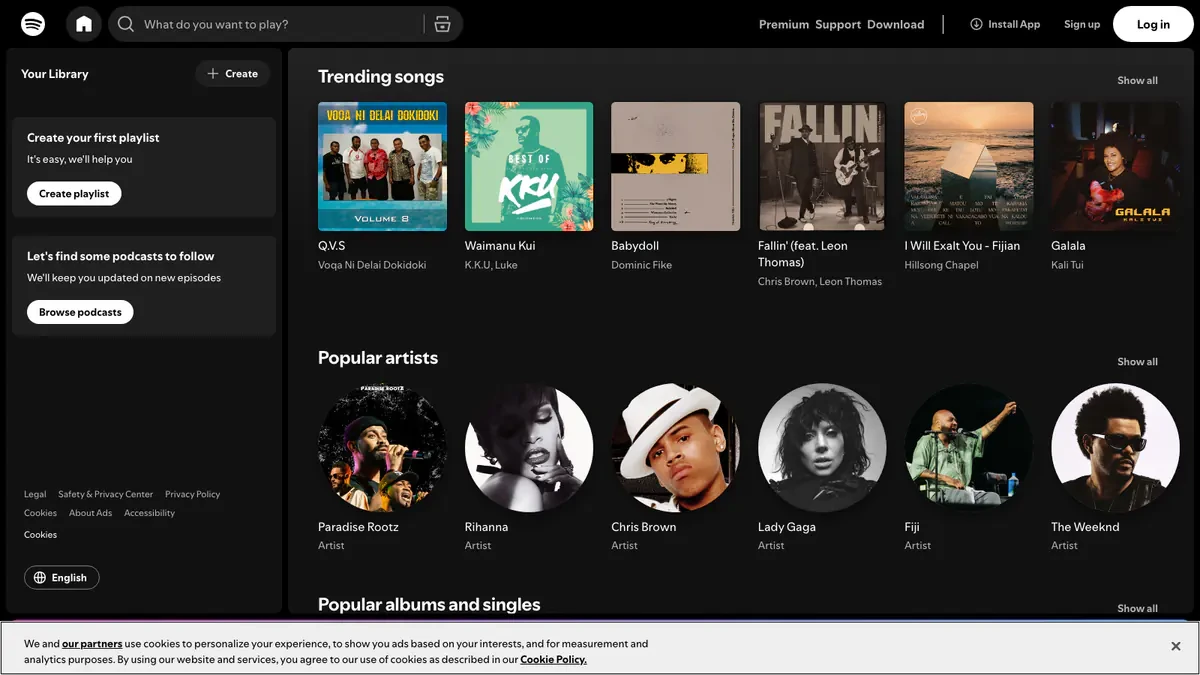Click the Voqa Ni Delai Dokidoki artist name
The height and width of the screenshot is (675, 1200).
pyautogui.click(x=372, y=265)
